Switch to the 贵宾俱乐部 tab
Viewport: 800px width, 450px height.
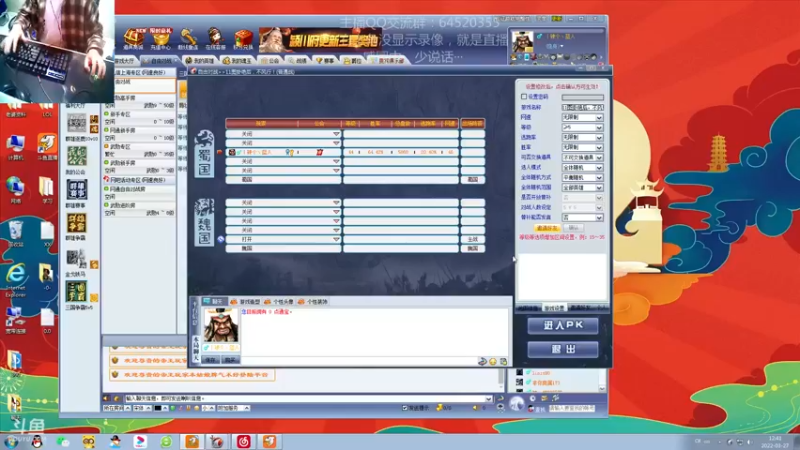tap(388, 61)
